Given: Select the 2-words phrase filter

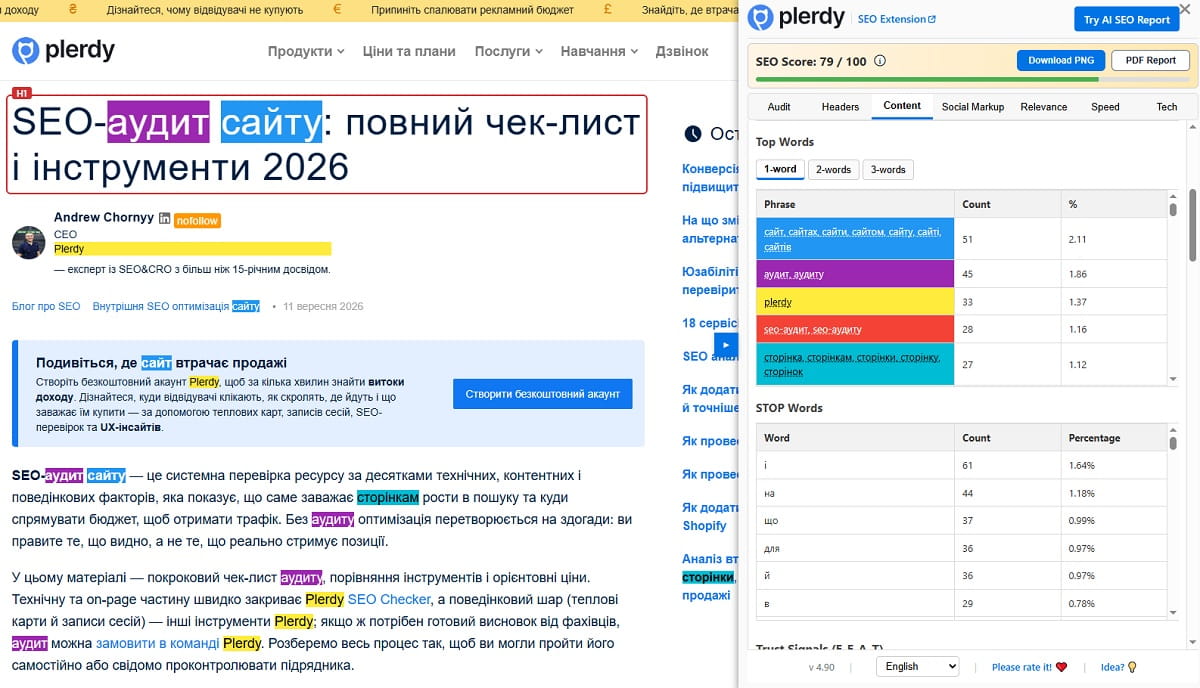Looking at the screenshot, I should click(833, 169).
